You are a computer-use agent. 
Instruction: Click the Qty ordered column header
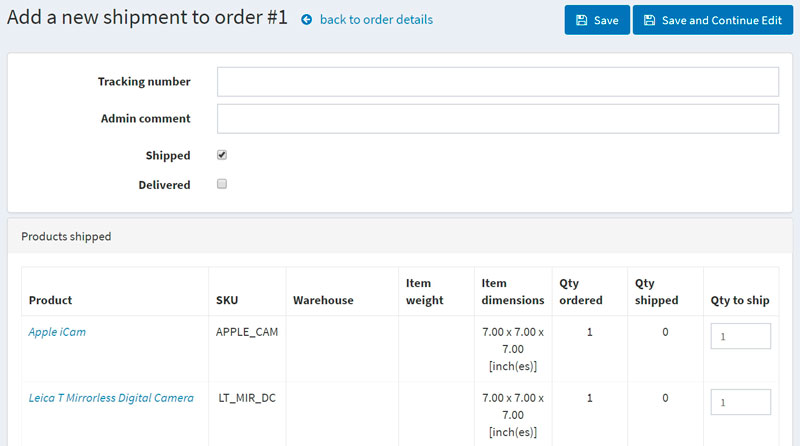tap(582, 291)
